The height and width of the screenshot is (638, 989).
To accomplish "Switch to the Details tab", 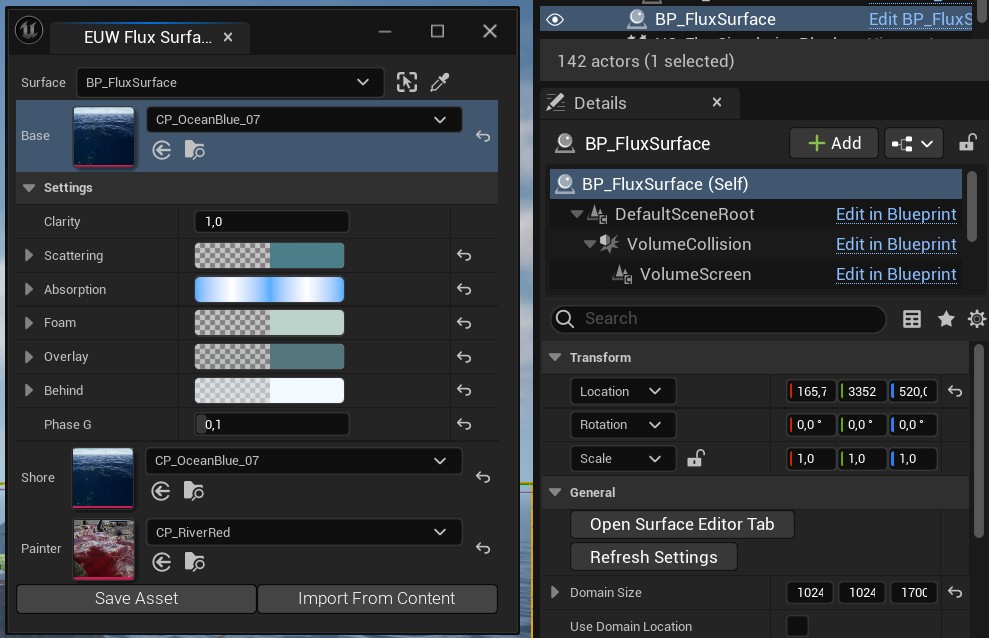I will (x=600, y=103).
